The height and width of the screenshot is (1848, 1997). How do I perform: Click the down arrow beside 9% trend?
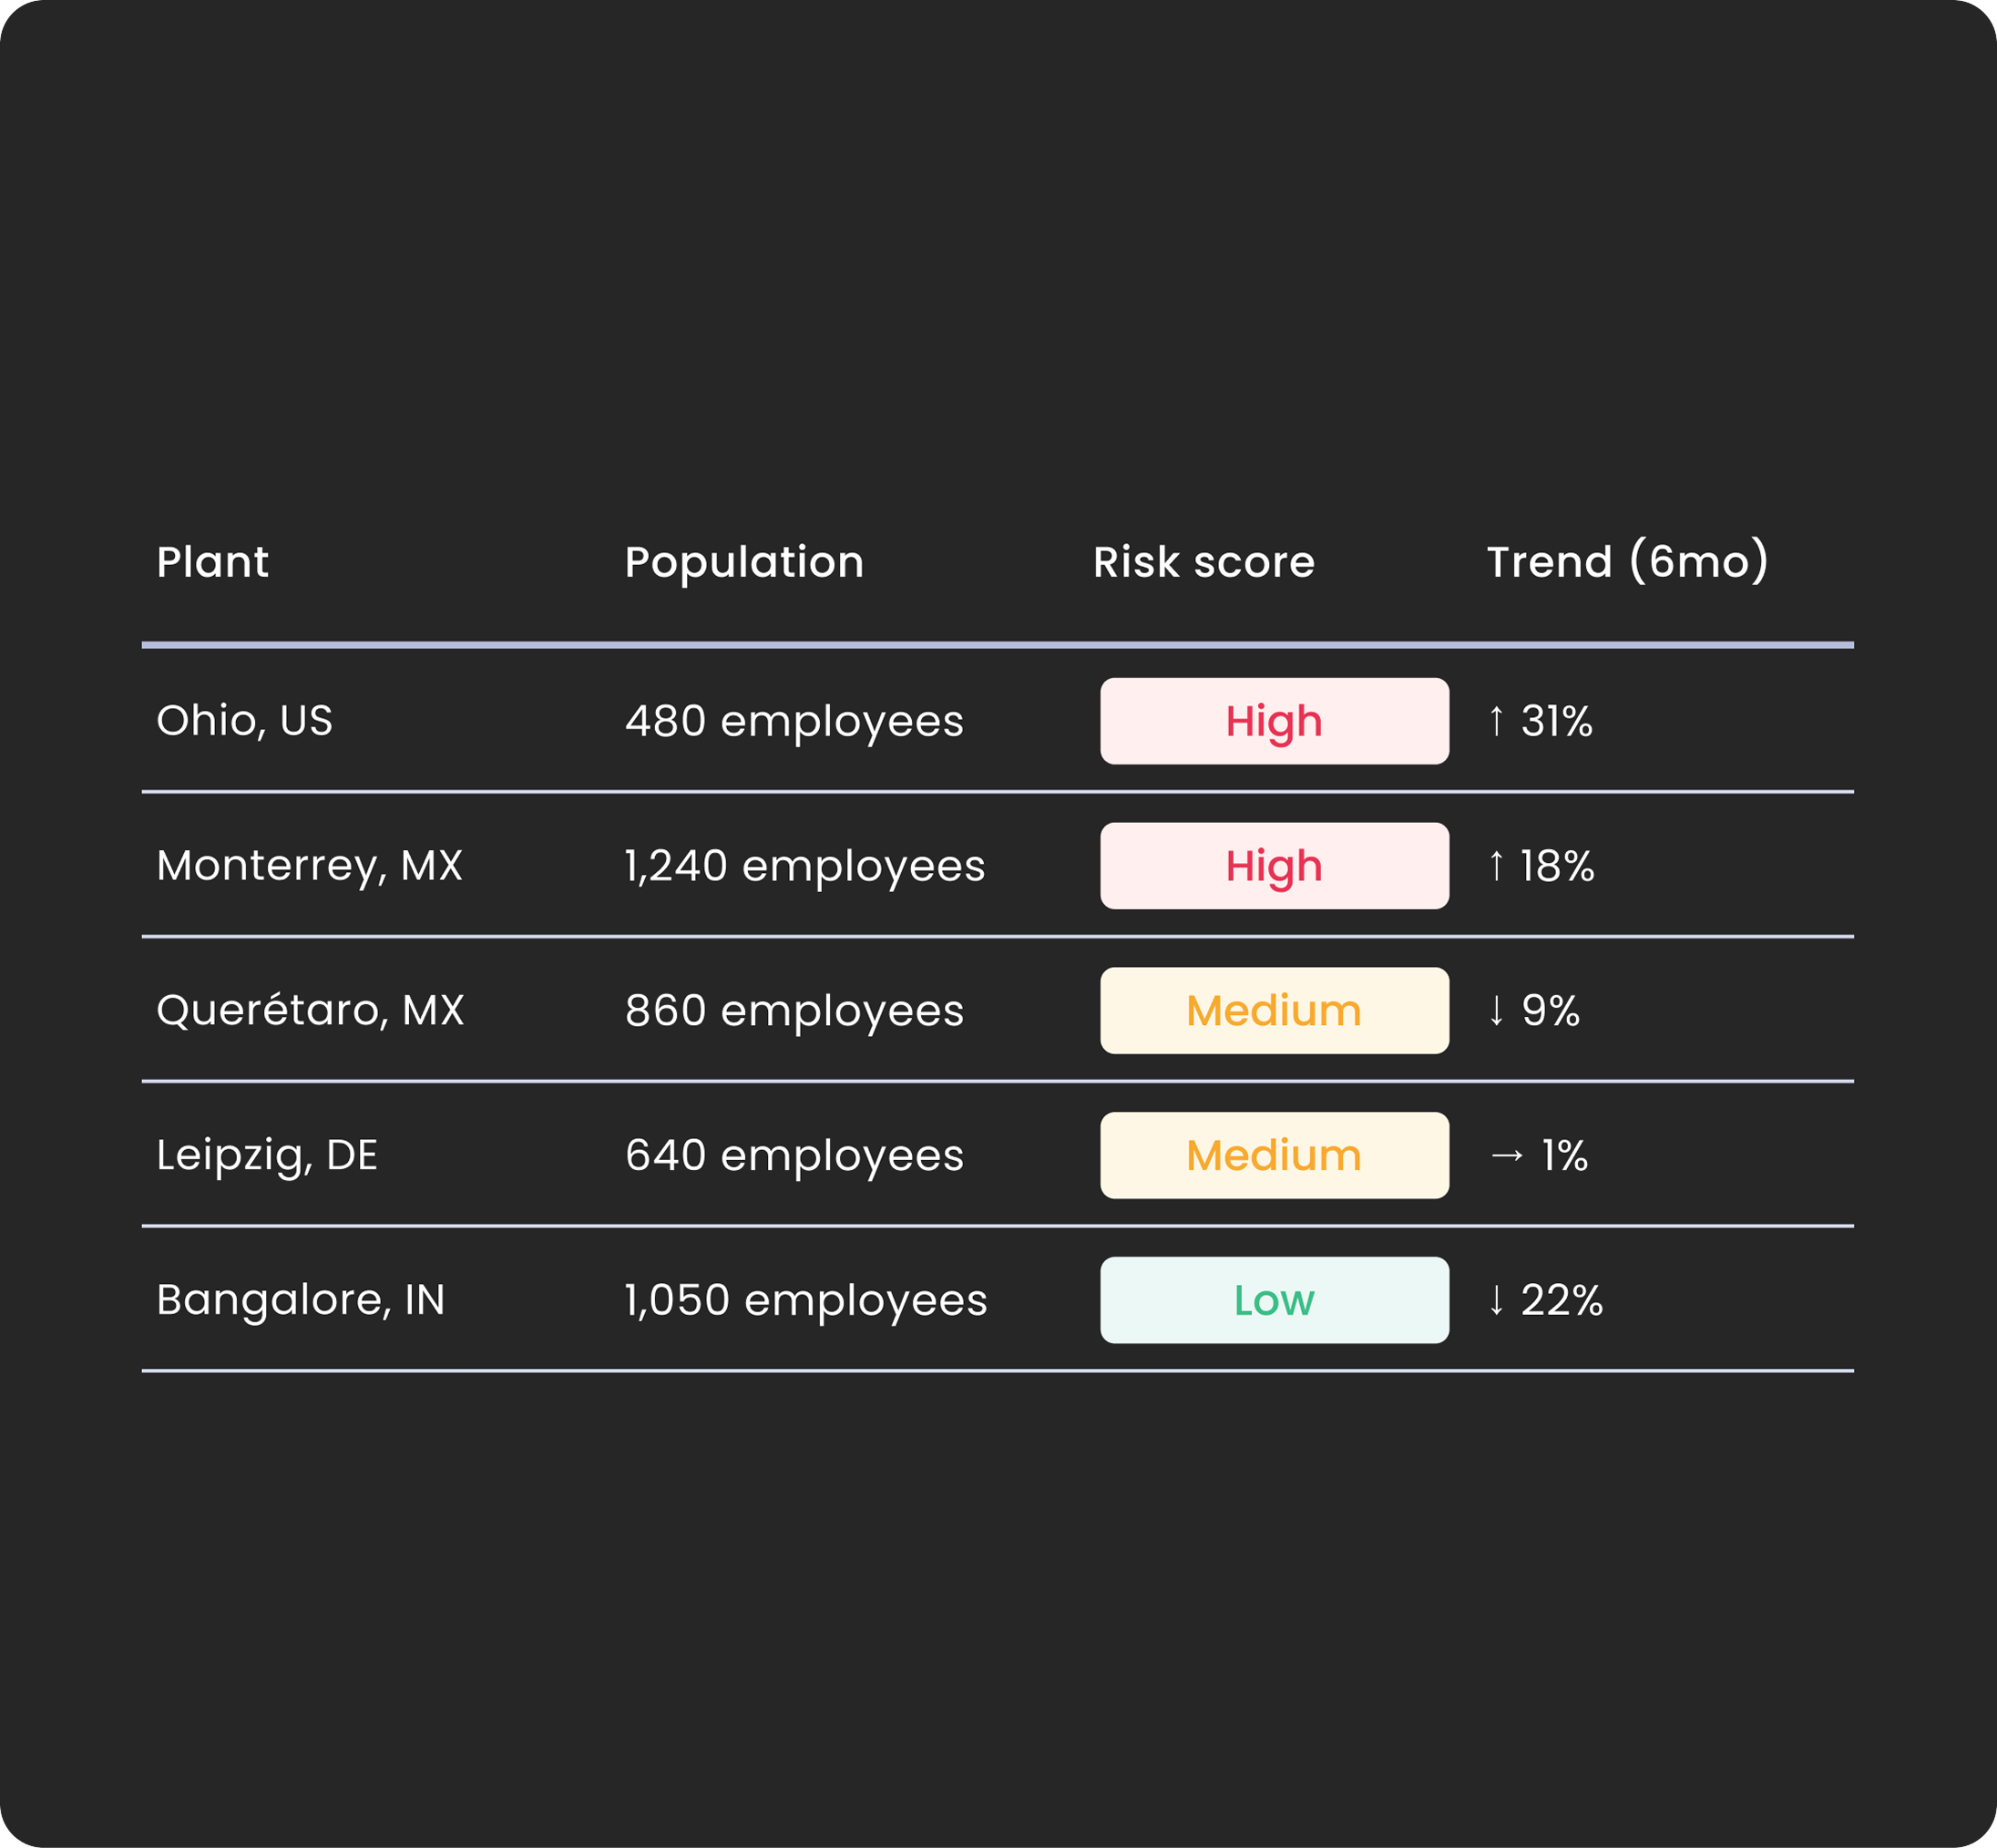pos(1496,1010)
